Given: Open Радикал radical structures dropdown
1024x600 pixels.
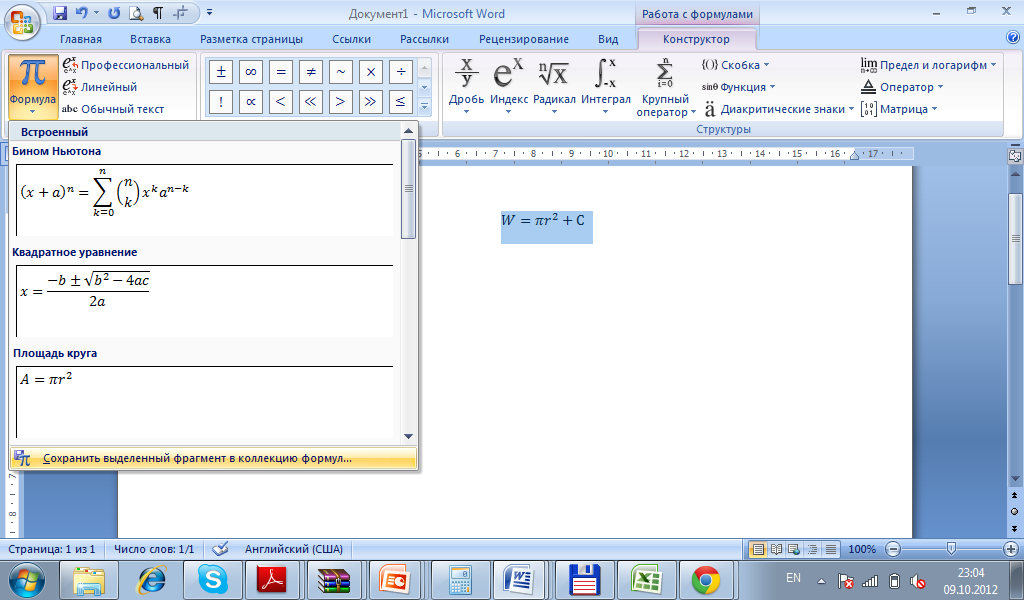Looking at the screenshot, I should pos(554,87).
